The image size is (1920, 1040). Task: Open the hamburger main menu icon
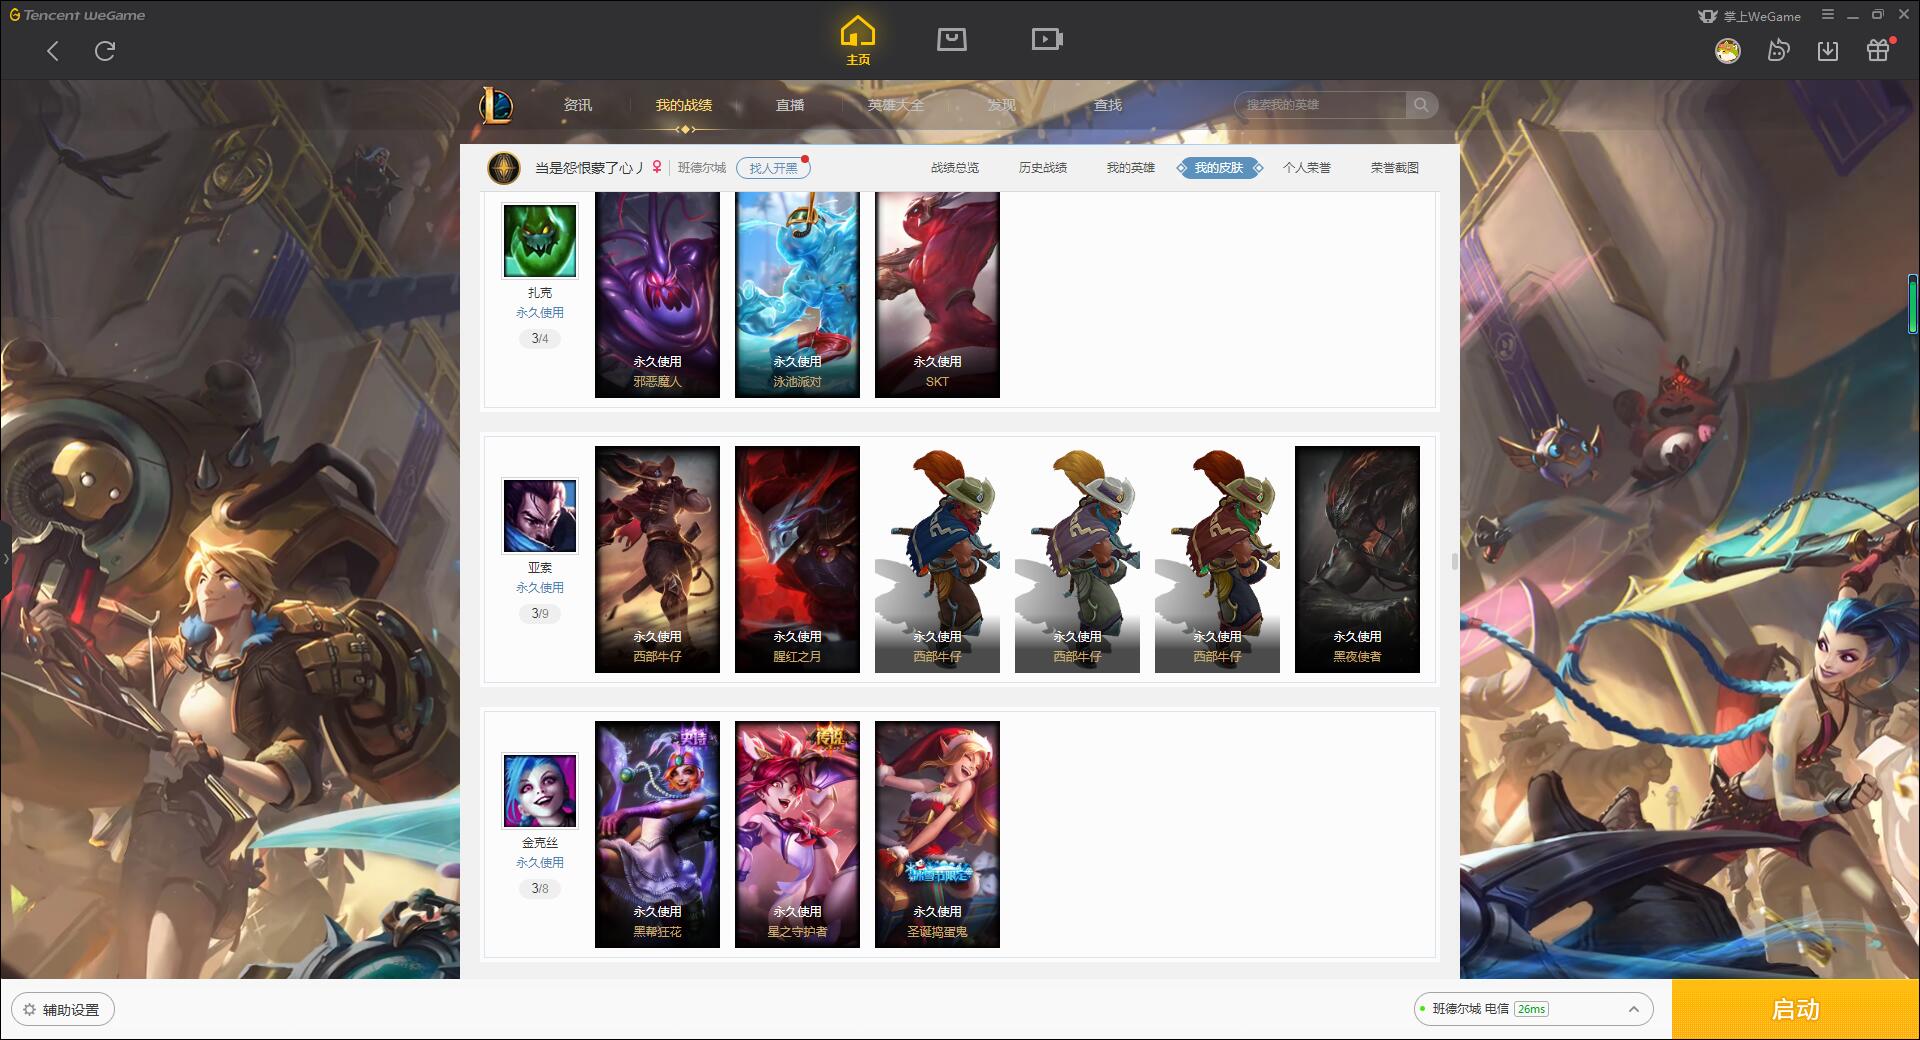(1828, 15)
